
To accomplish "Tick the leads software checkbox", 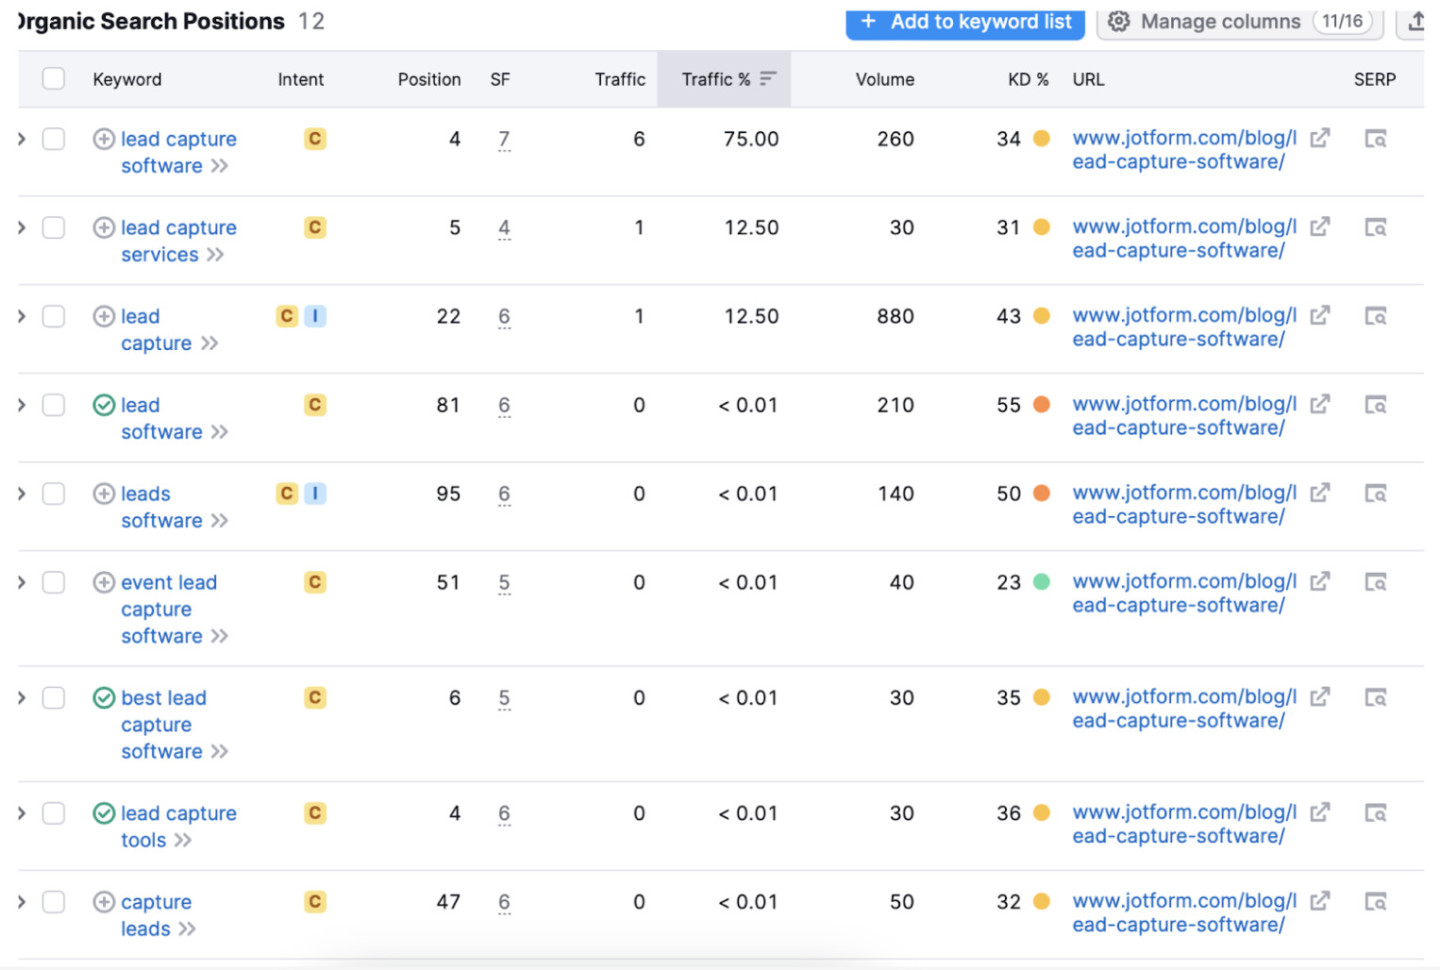I will click(54, 494).
